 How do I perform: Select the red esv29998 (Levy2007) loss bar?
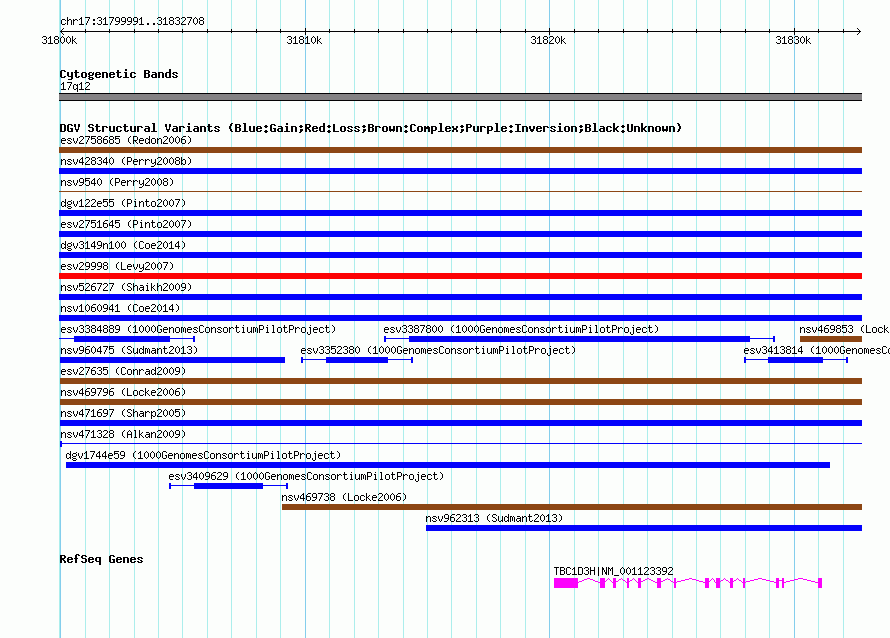(460, 276)
